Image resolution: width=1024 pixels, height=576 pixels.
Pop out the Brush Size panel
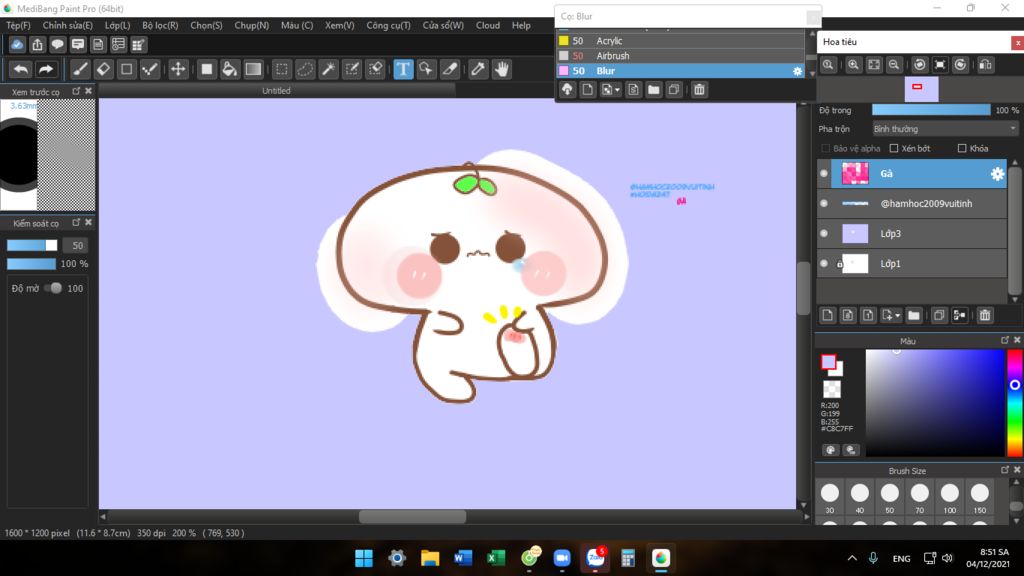click(x=1004, y=470)
